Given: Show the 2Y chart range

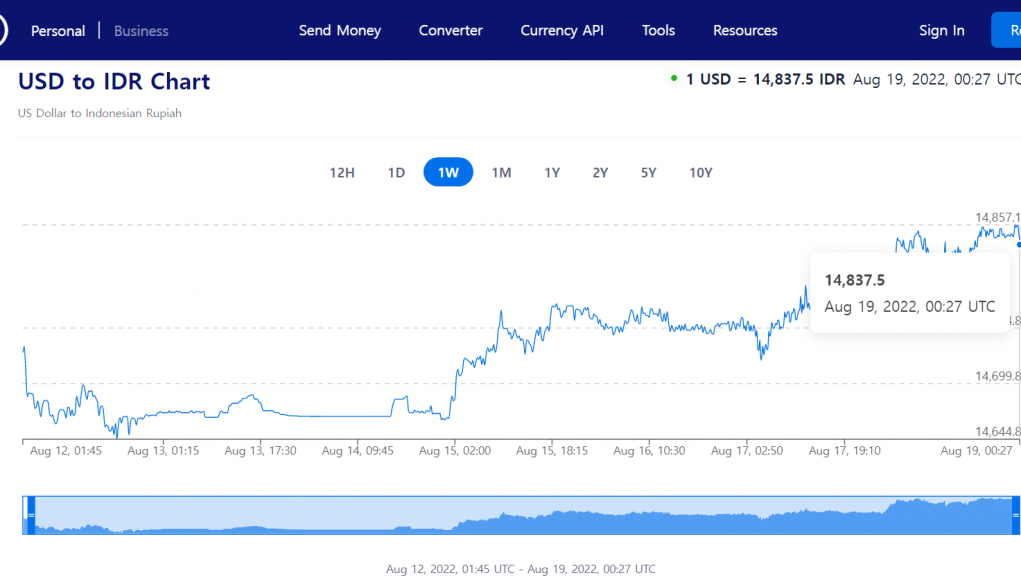Looking at the screenshot, I should point(600,172).
